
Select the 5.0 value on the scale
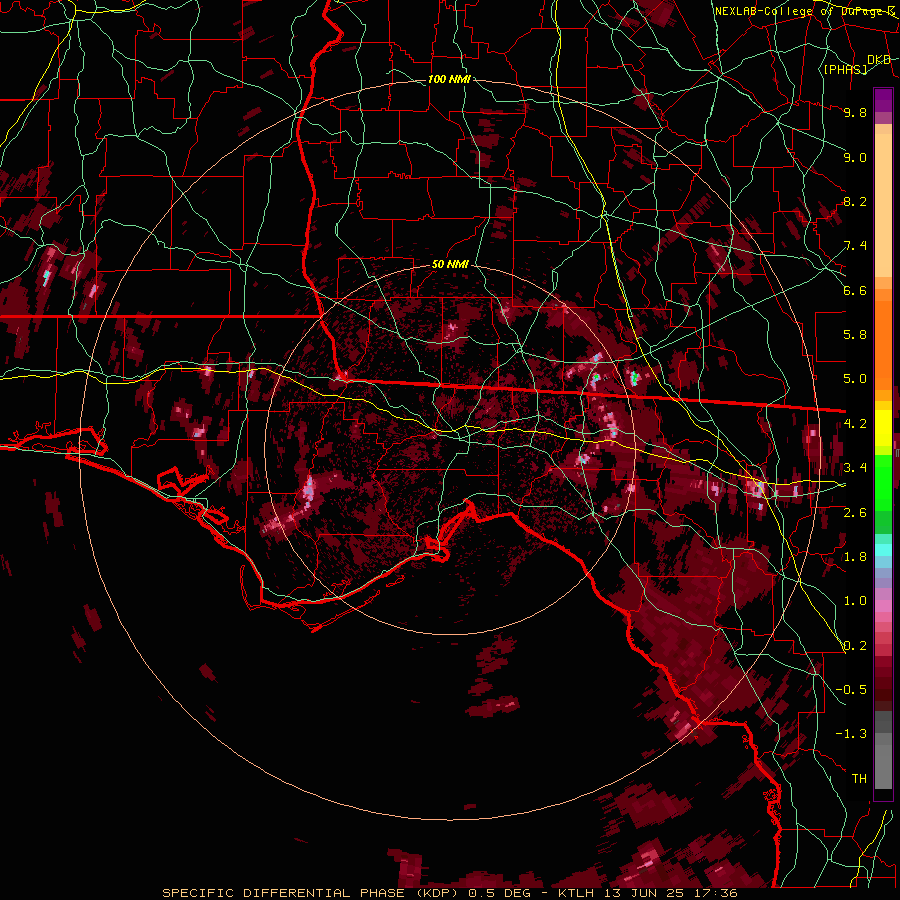pyautogui.click(x=855, y=379)
